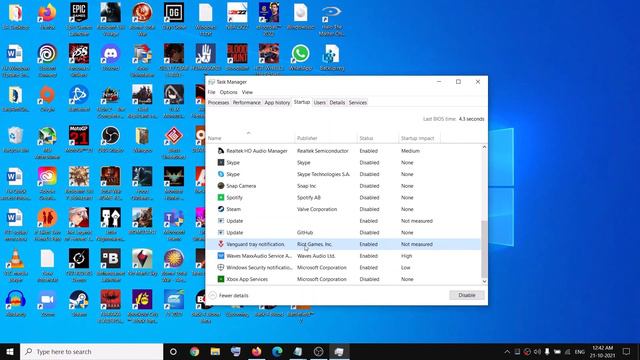Click the Valve Corporation publisher cell
The image size is (640, 360).
pyautogui.click(x=317, y=209)
